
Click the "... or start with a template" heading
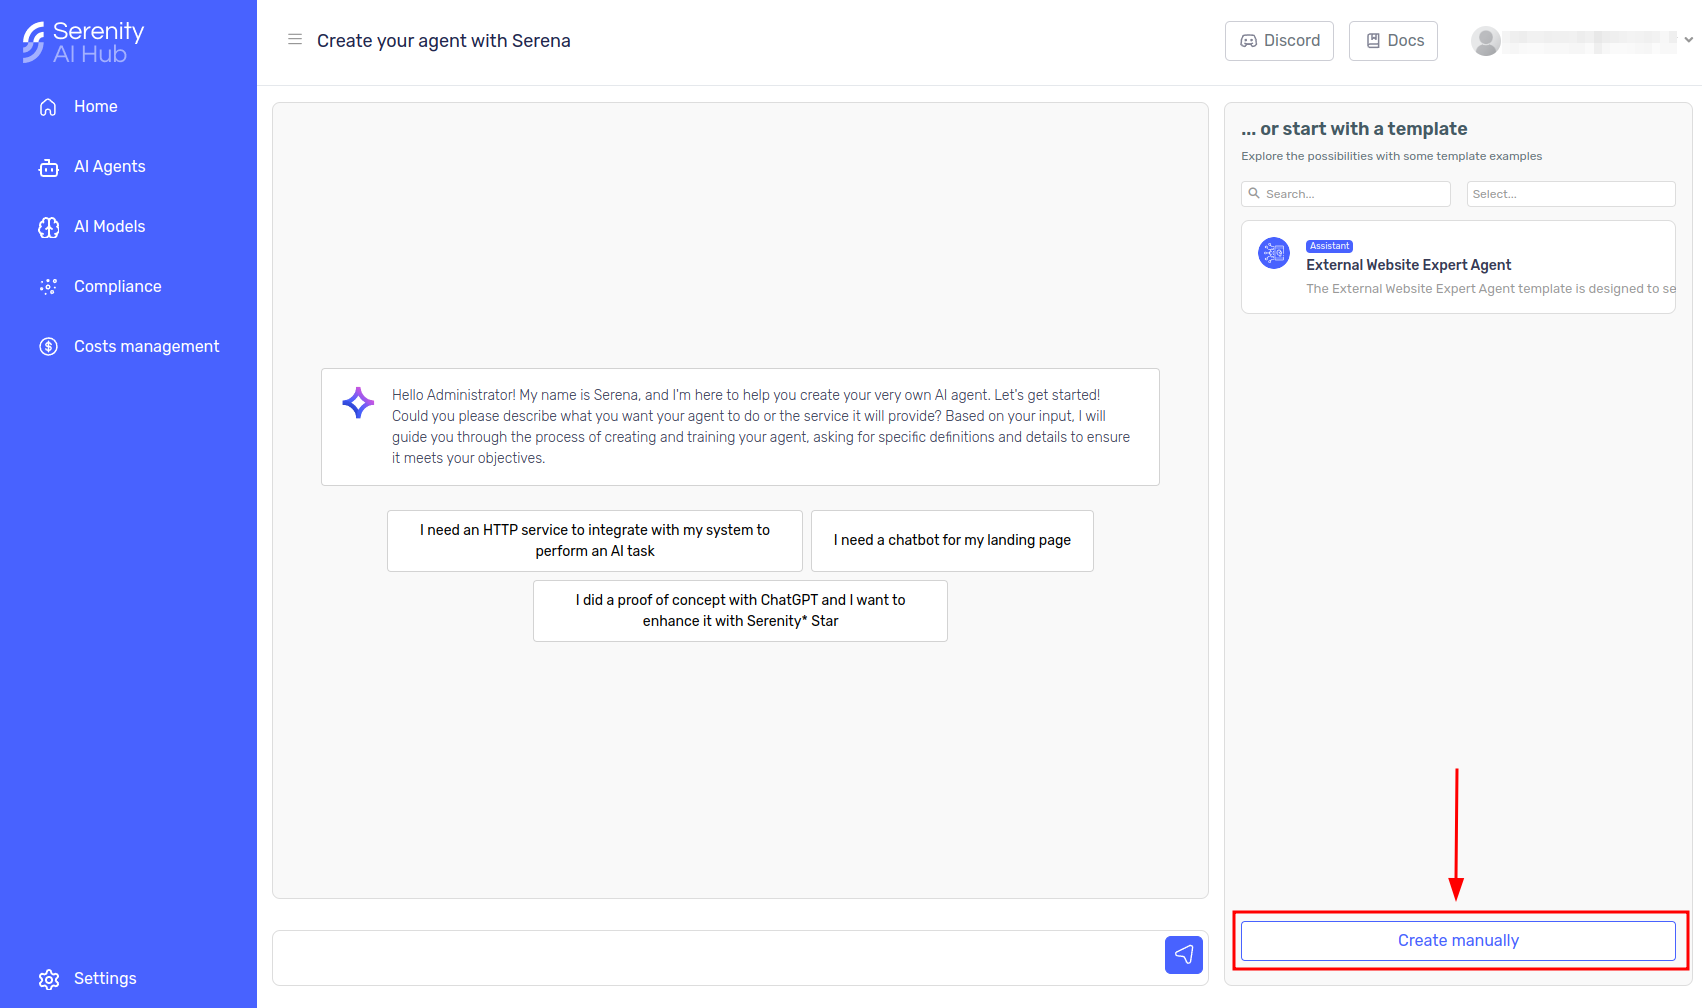coord(1354,129)
